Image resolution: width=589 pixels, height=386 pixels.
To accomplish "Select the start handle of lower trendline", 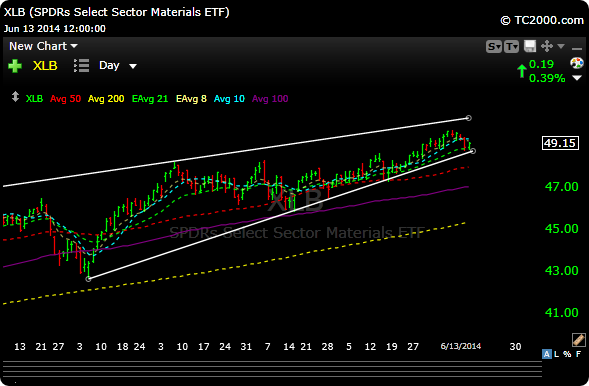I will (88, 279).
